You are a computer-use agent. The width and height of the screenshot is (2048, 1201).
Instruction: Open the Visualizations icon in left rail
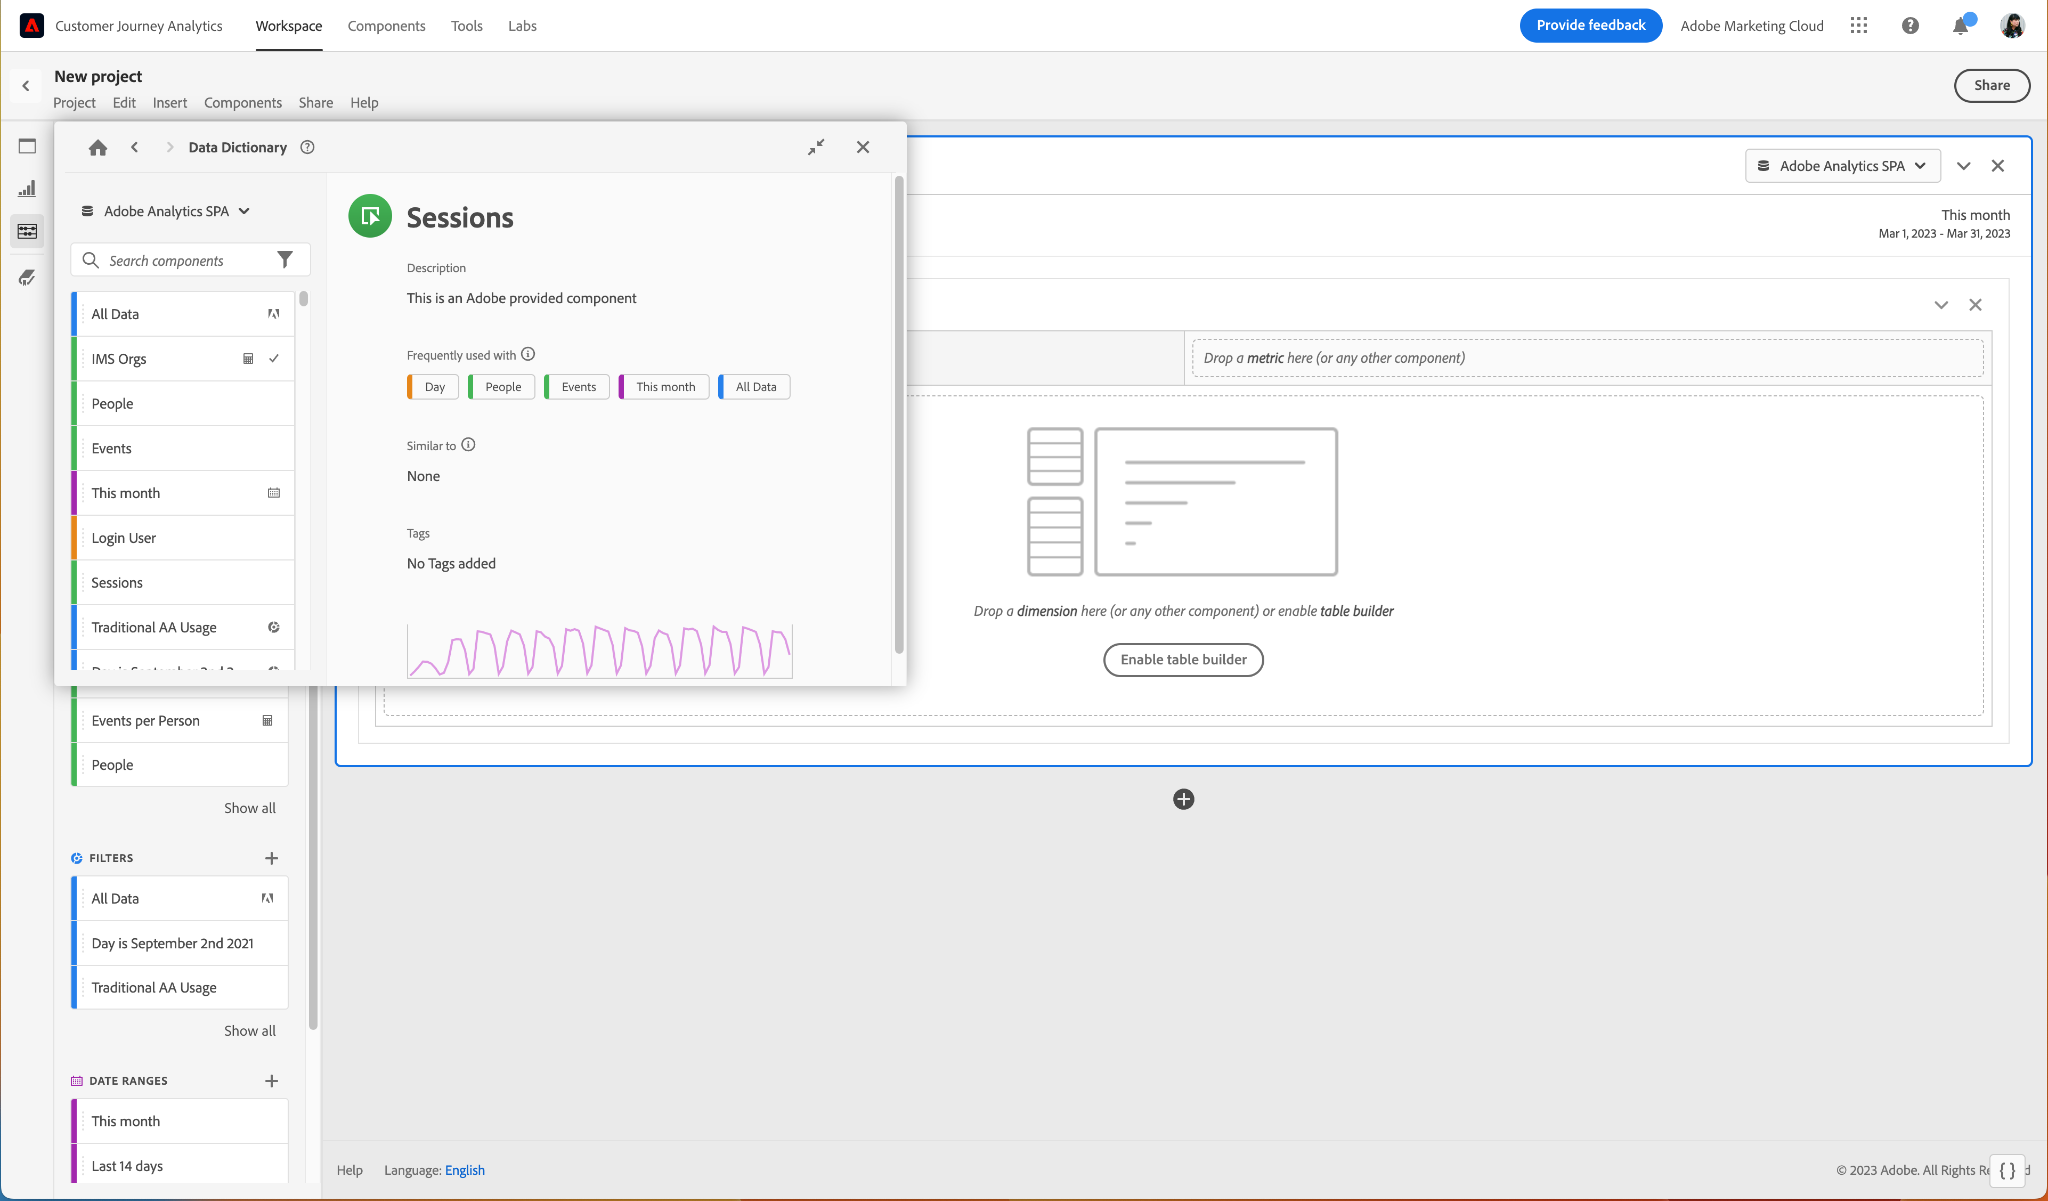click(27, 189)
